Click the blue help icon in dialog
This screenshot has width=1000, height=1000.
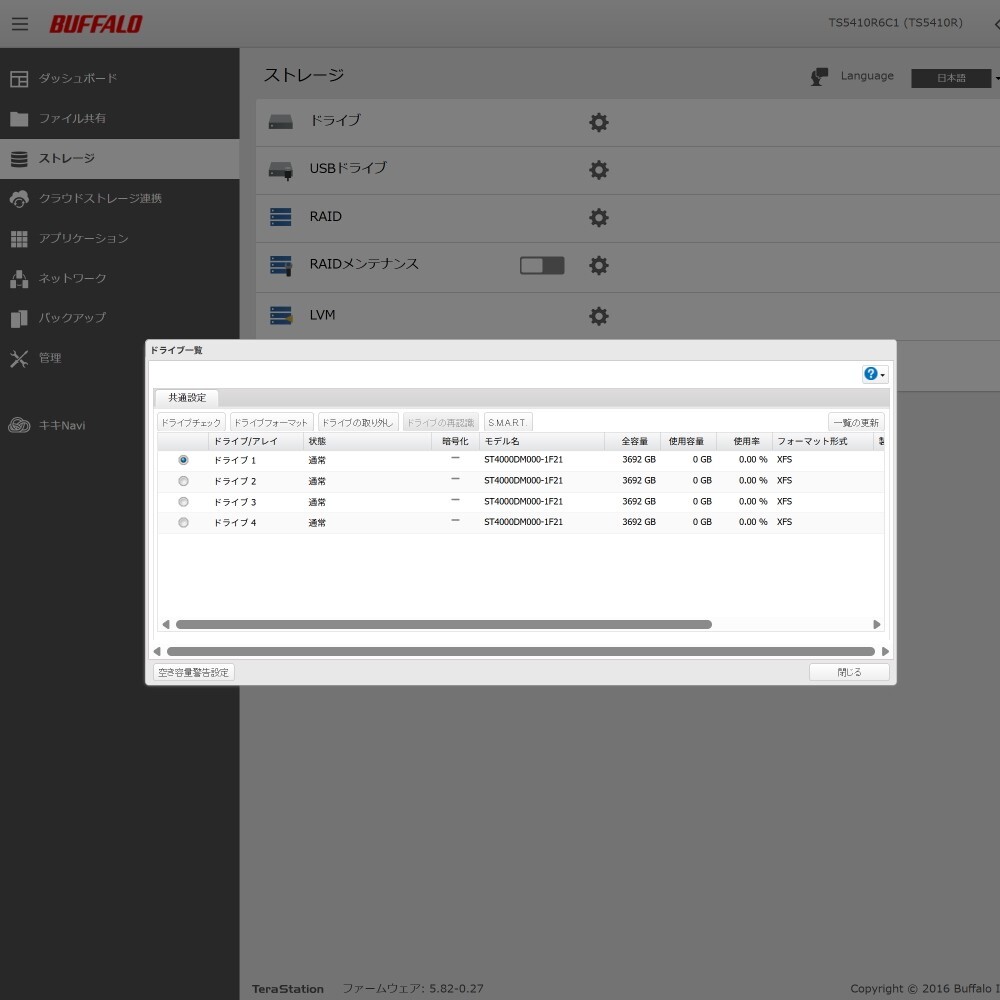point(870,374)
